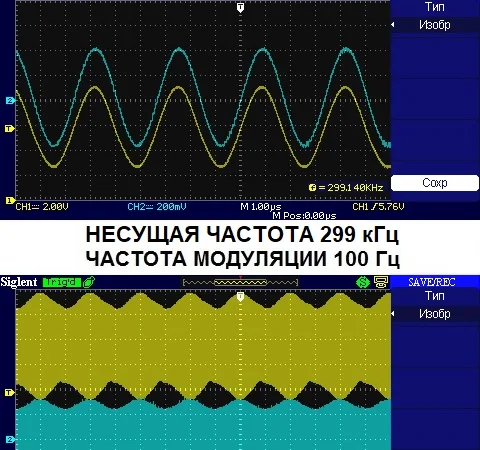Click the frequency counter 299.140KHz readout

tap(346, 188)
